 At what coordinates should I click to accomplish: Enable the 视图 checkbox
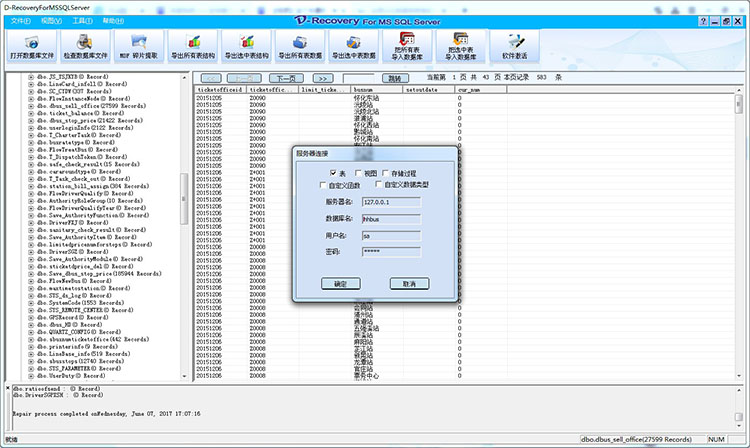pos(358,173)
